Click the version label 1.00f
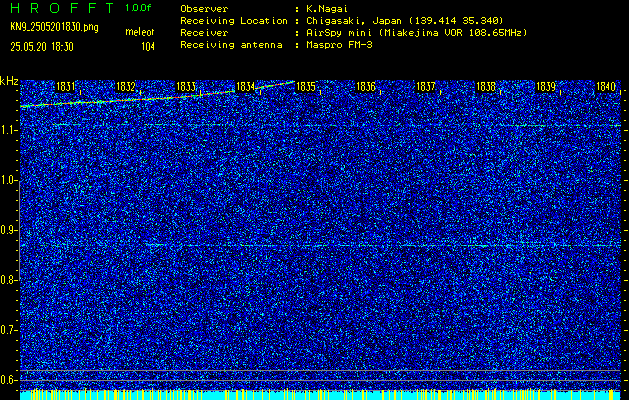The width and height of the screenshot is (629, 400). coord(138,8)
